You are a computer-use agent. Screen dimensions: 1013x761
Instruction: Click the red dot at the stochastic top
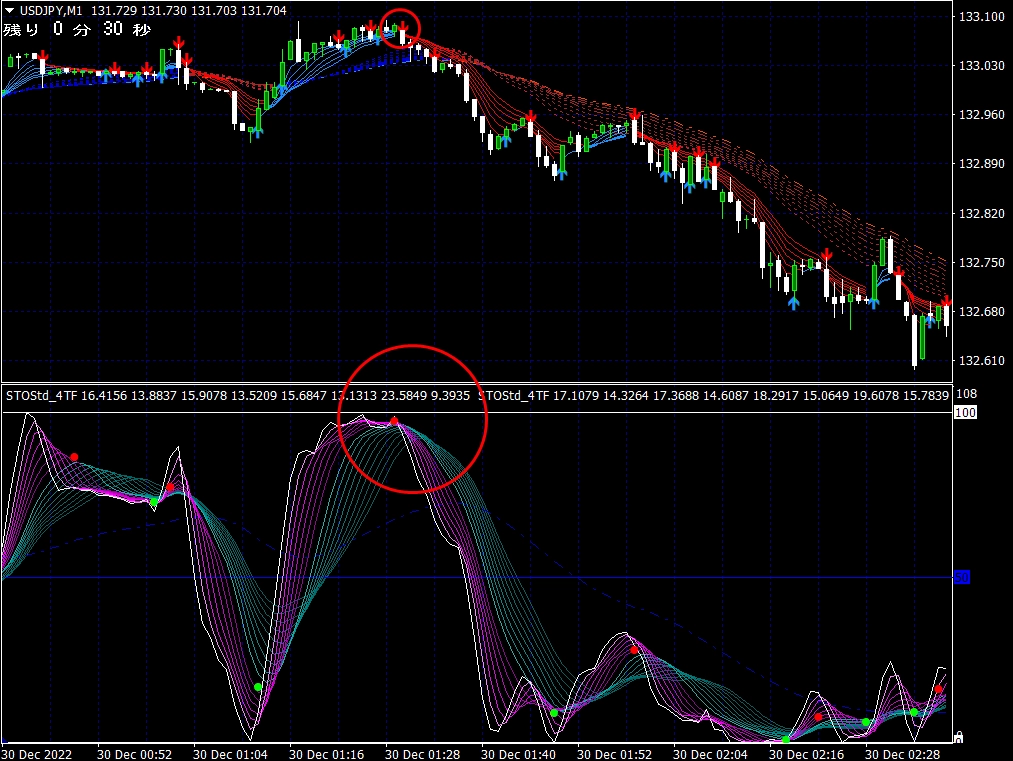click(394, 422)
